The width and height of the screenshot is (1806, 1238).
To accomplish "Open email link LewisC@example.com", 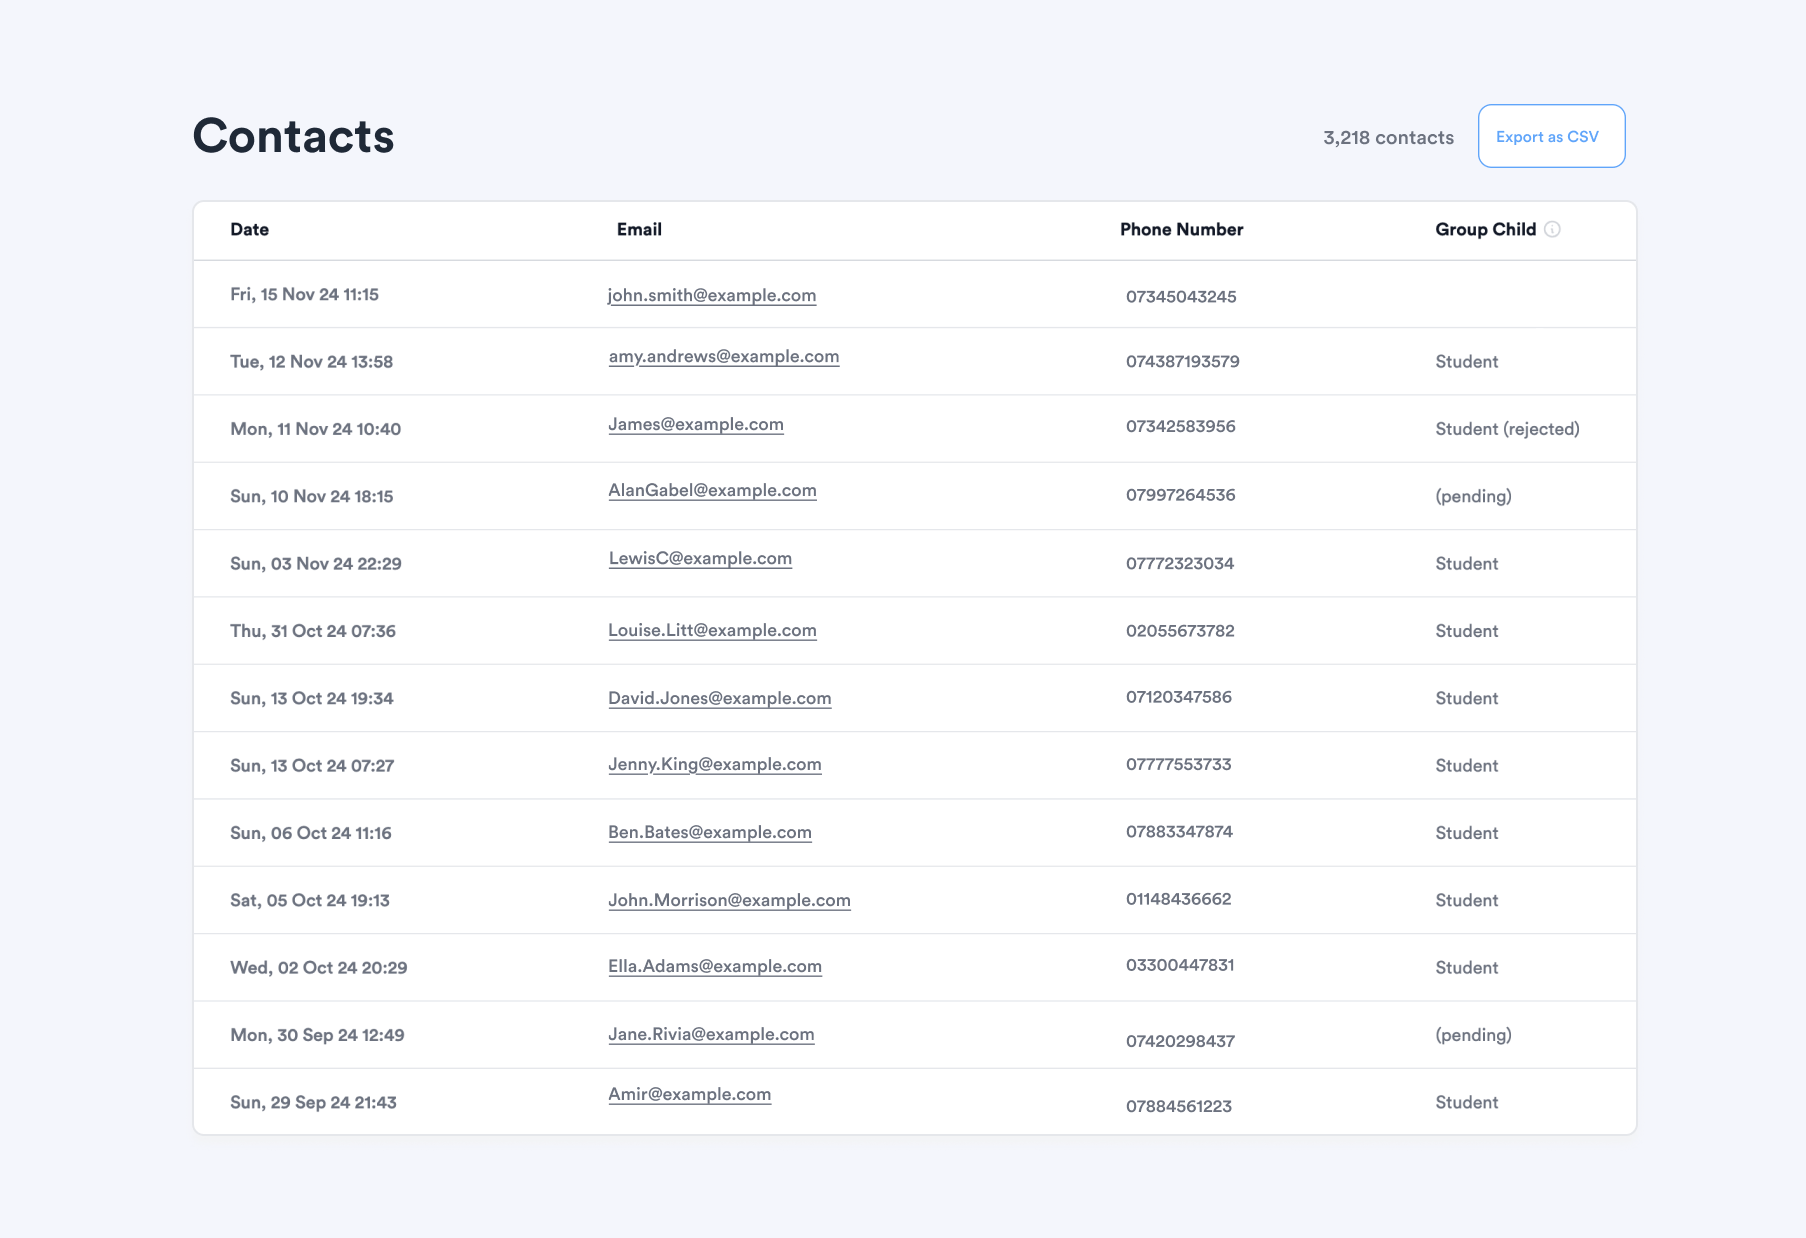I will (x=700, y=558).
